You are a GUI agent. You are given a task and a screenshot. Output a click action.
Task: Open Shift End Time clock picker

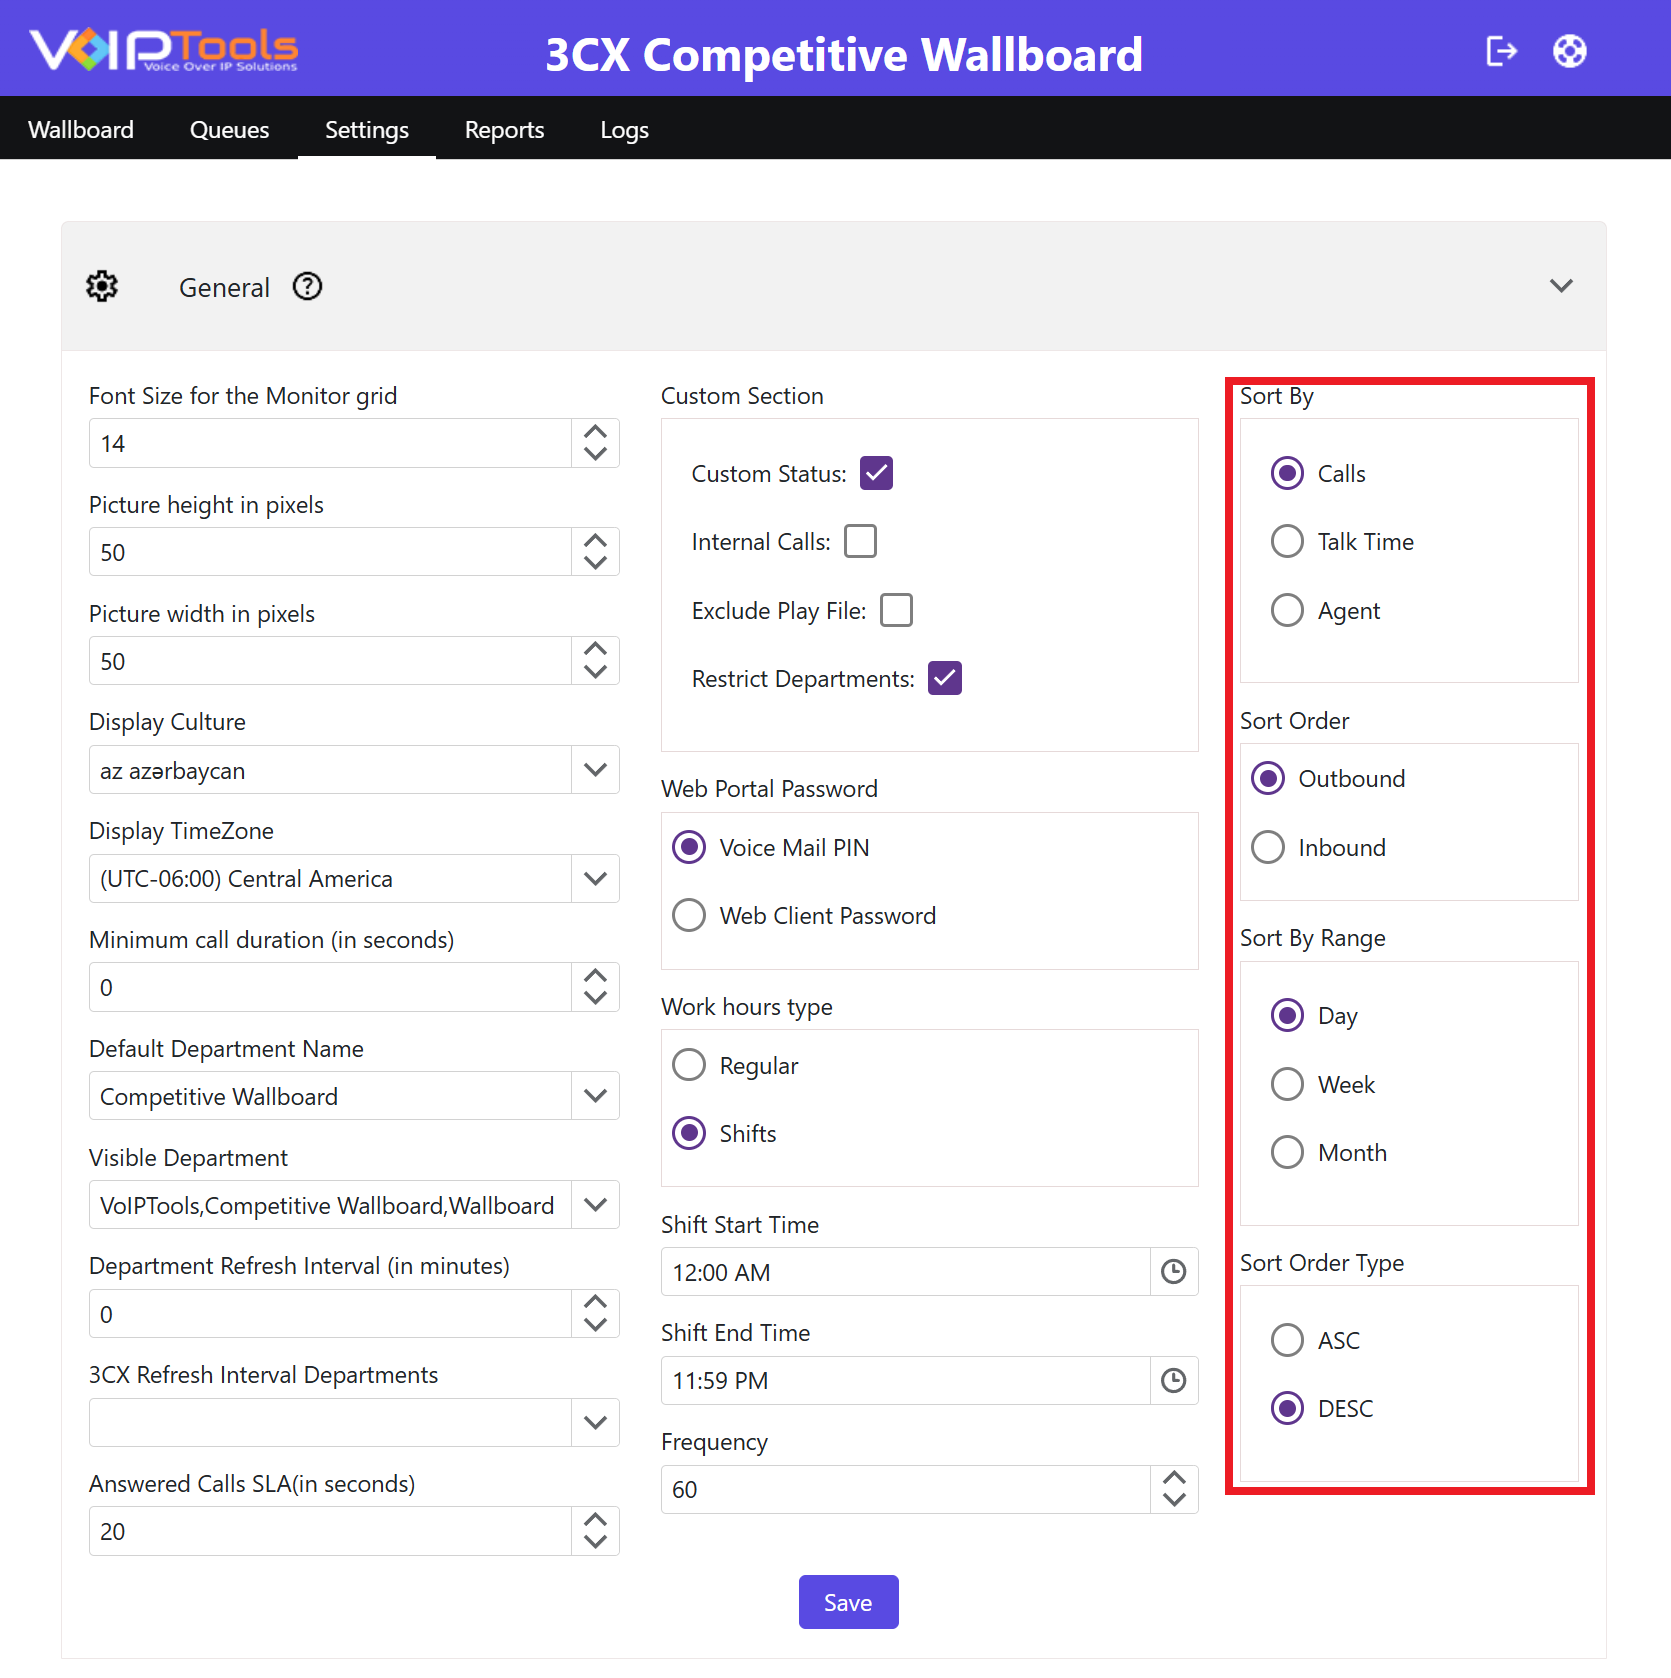1173,1380
